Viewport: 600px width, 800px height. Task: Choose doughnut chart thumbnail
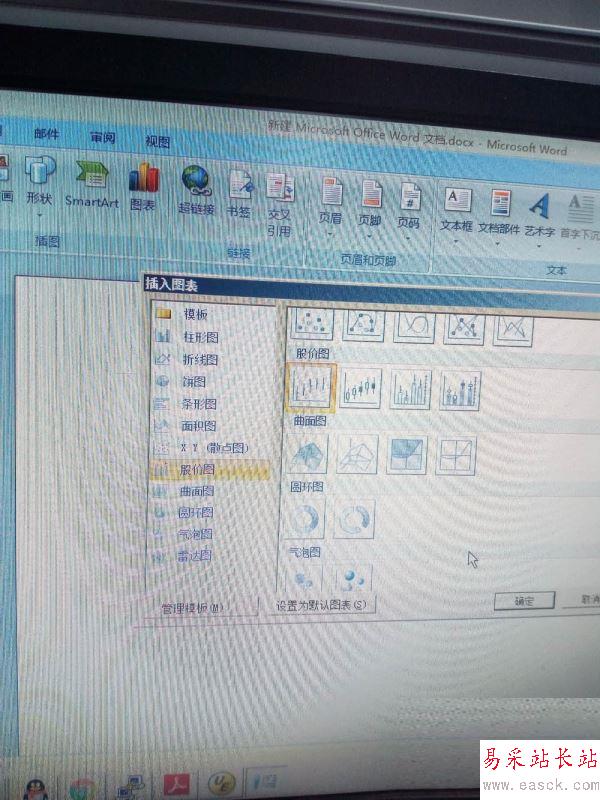click(305, 519)
